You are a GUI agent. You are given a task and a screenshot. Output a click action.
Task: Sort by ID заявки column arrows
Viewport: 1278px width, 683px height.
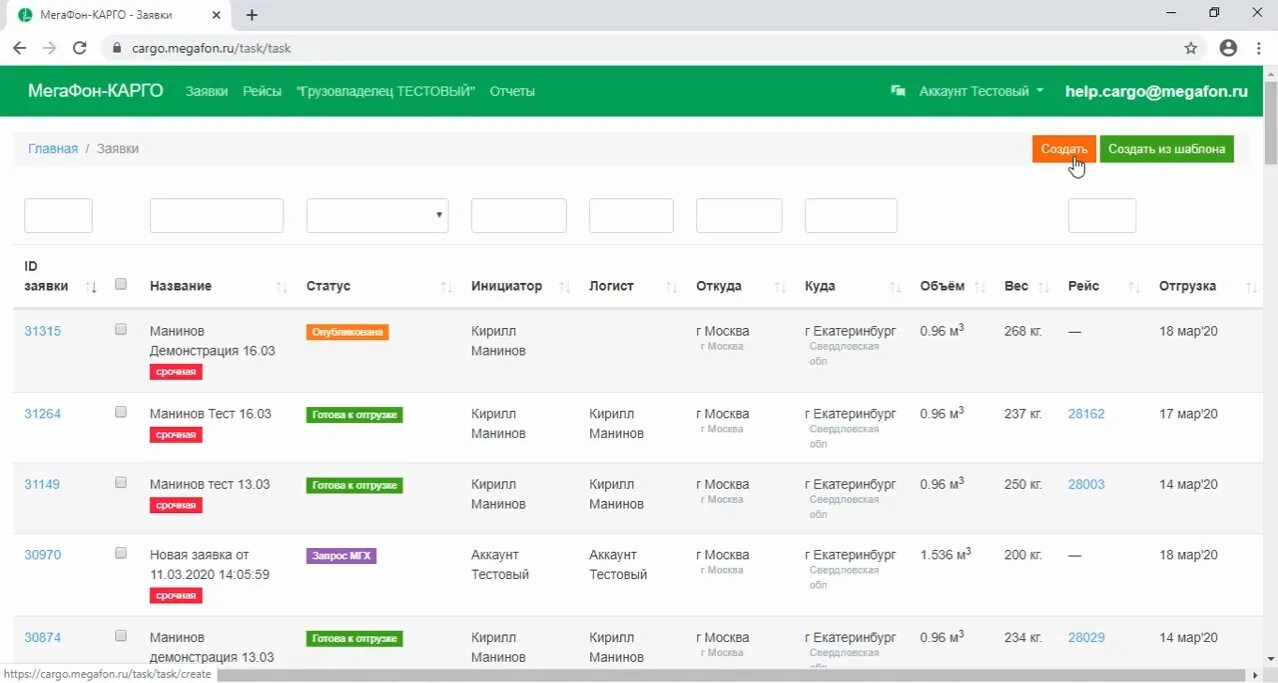tap(92, 287)
